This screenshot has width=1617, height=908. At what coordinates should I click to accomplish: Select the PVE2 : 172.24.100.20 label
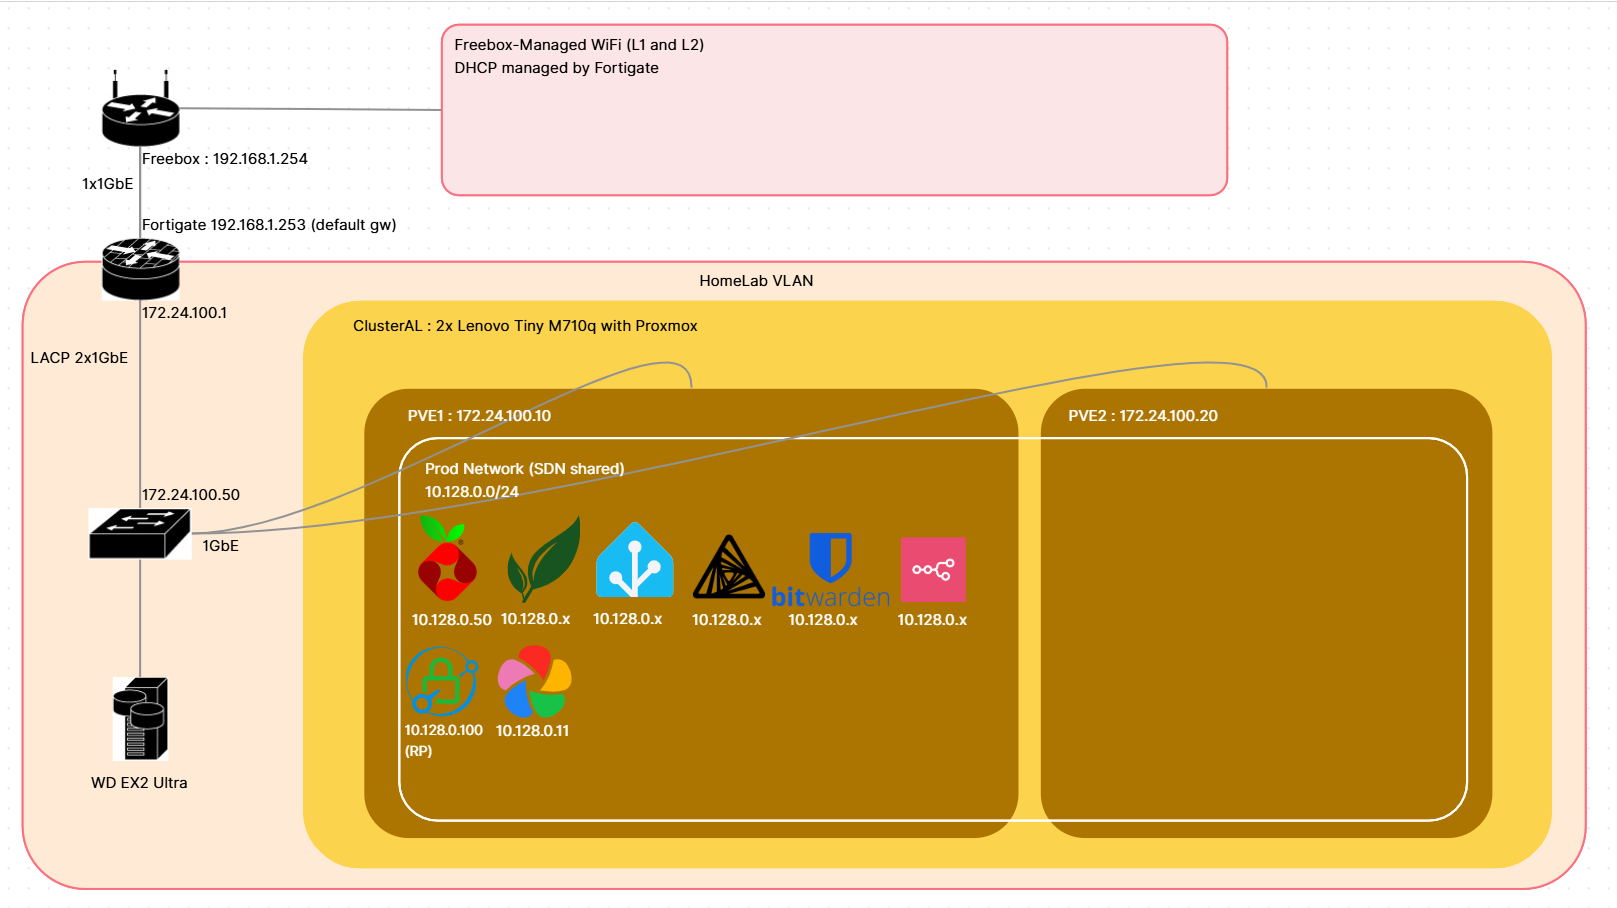coord(1142,416)
